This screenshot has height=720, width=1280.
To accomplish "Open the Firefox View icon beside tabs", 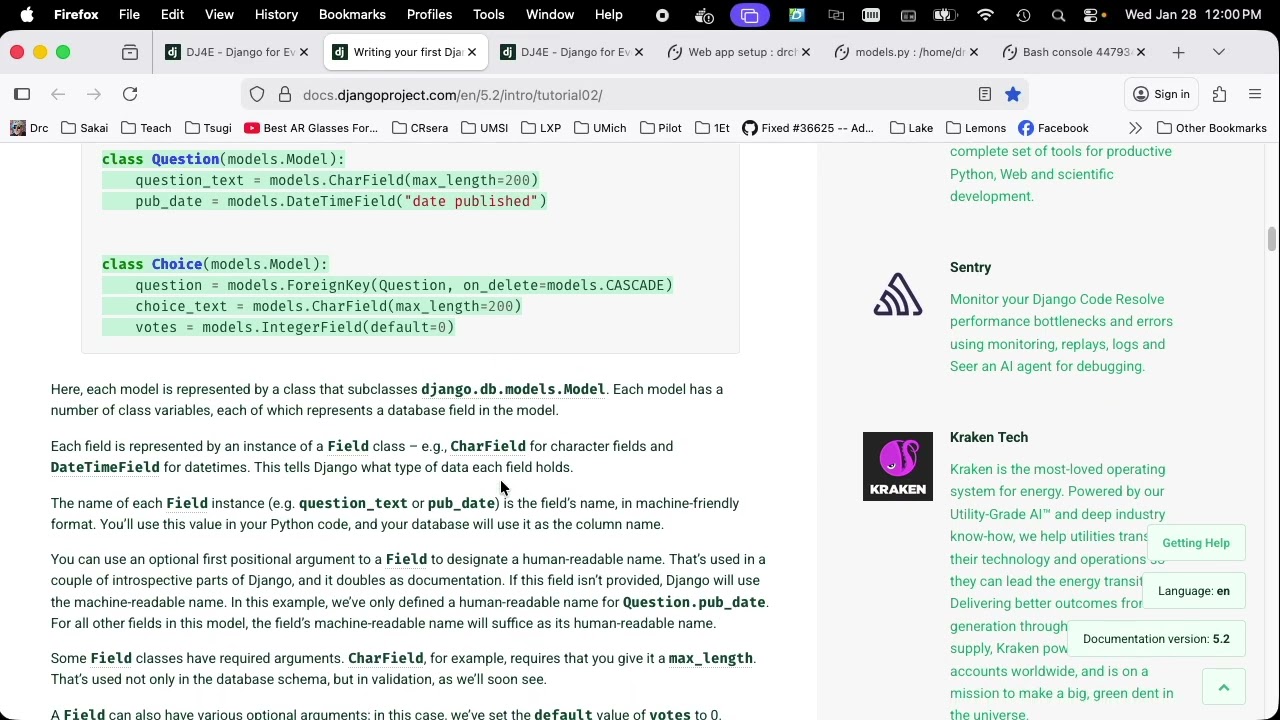I will point(130,52).
